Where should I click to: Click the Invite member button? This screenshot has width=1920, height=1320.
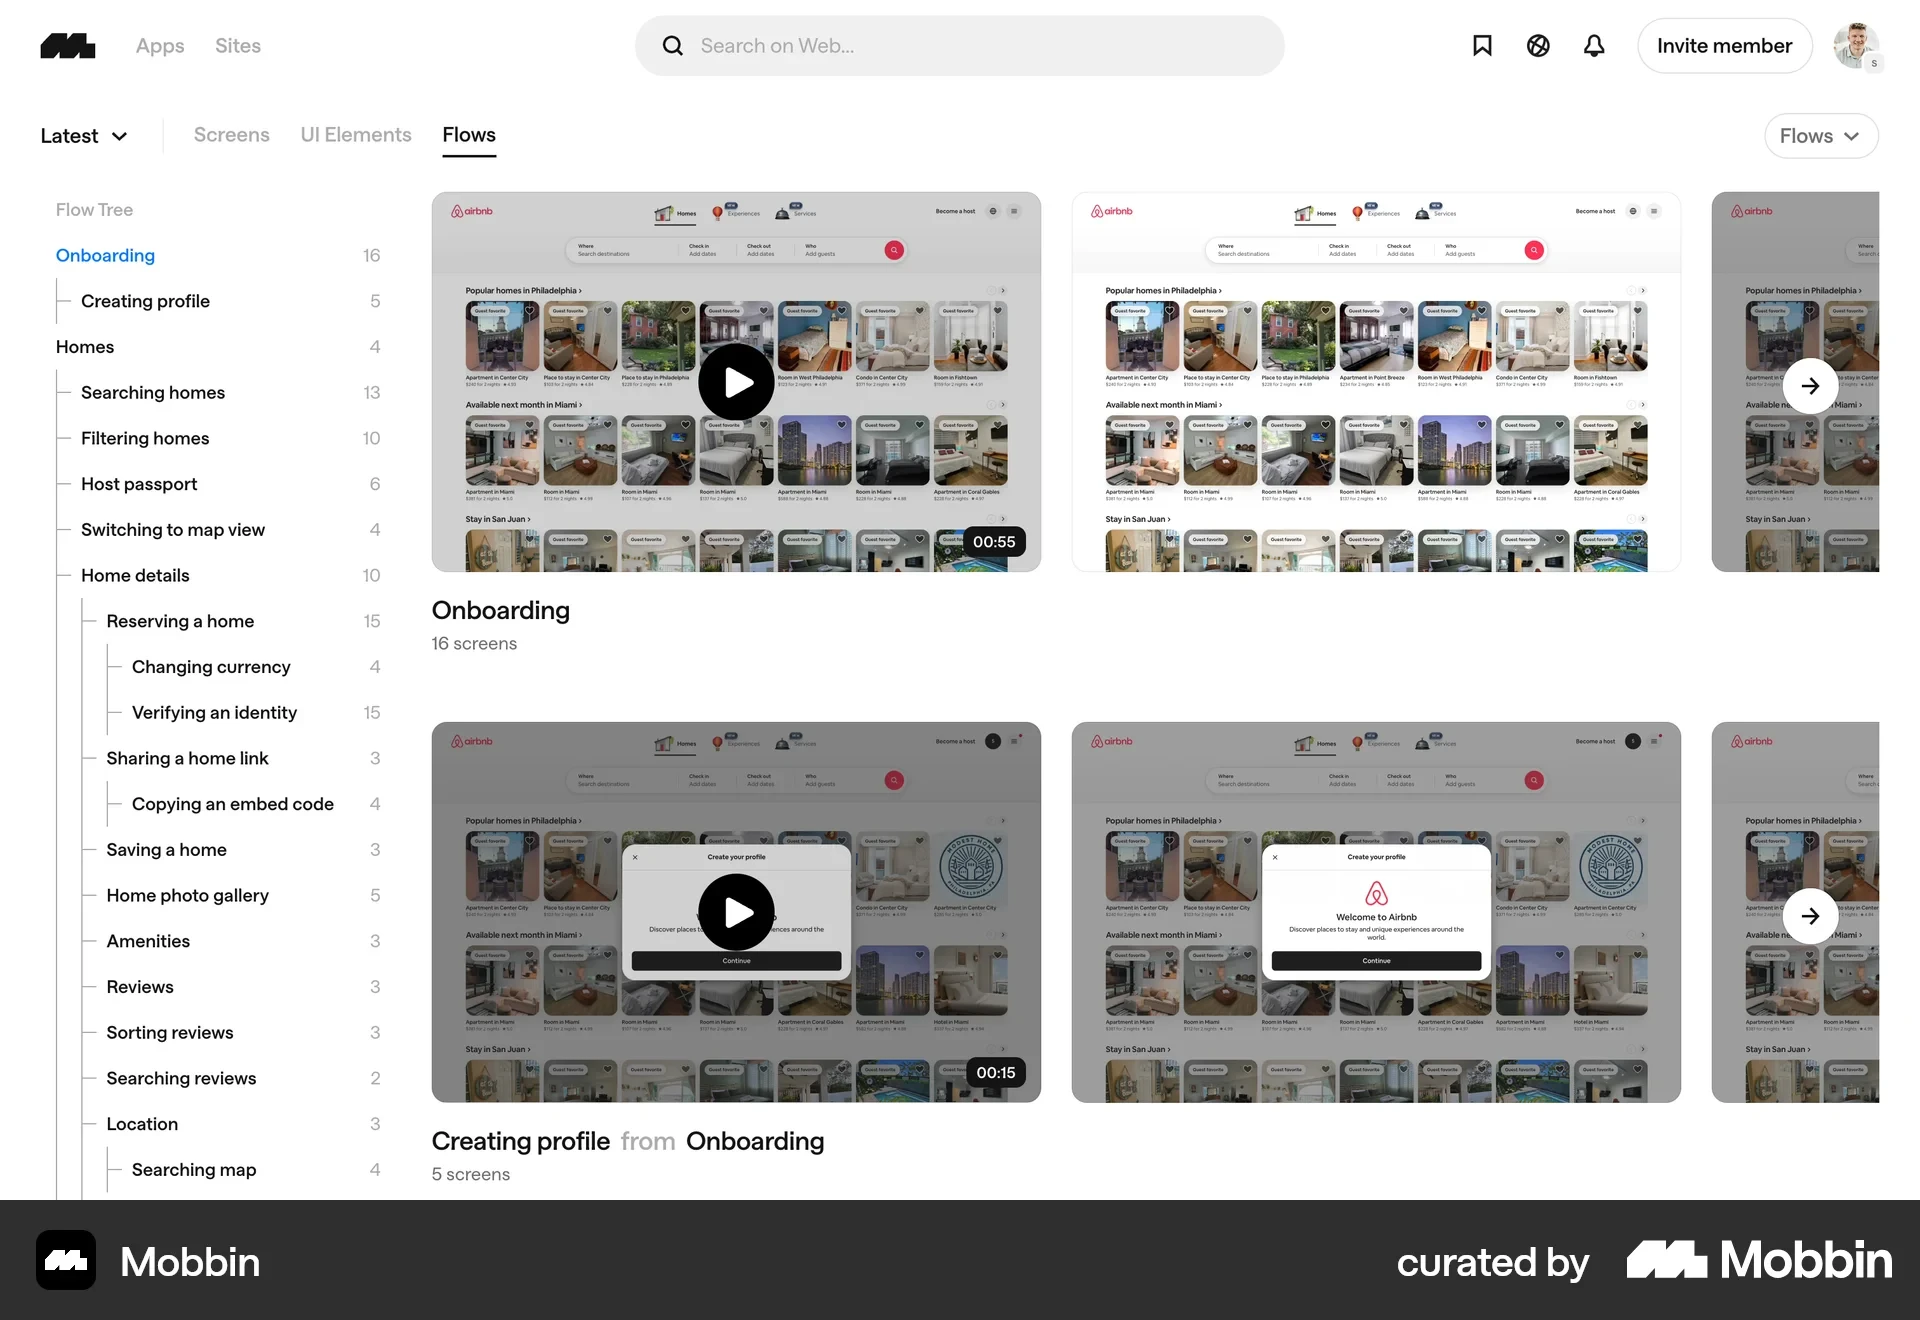click(x=1724, y=46)
